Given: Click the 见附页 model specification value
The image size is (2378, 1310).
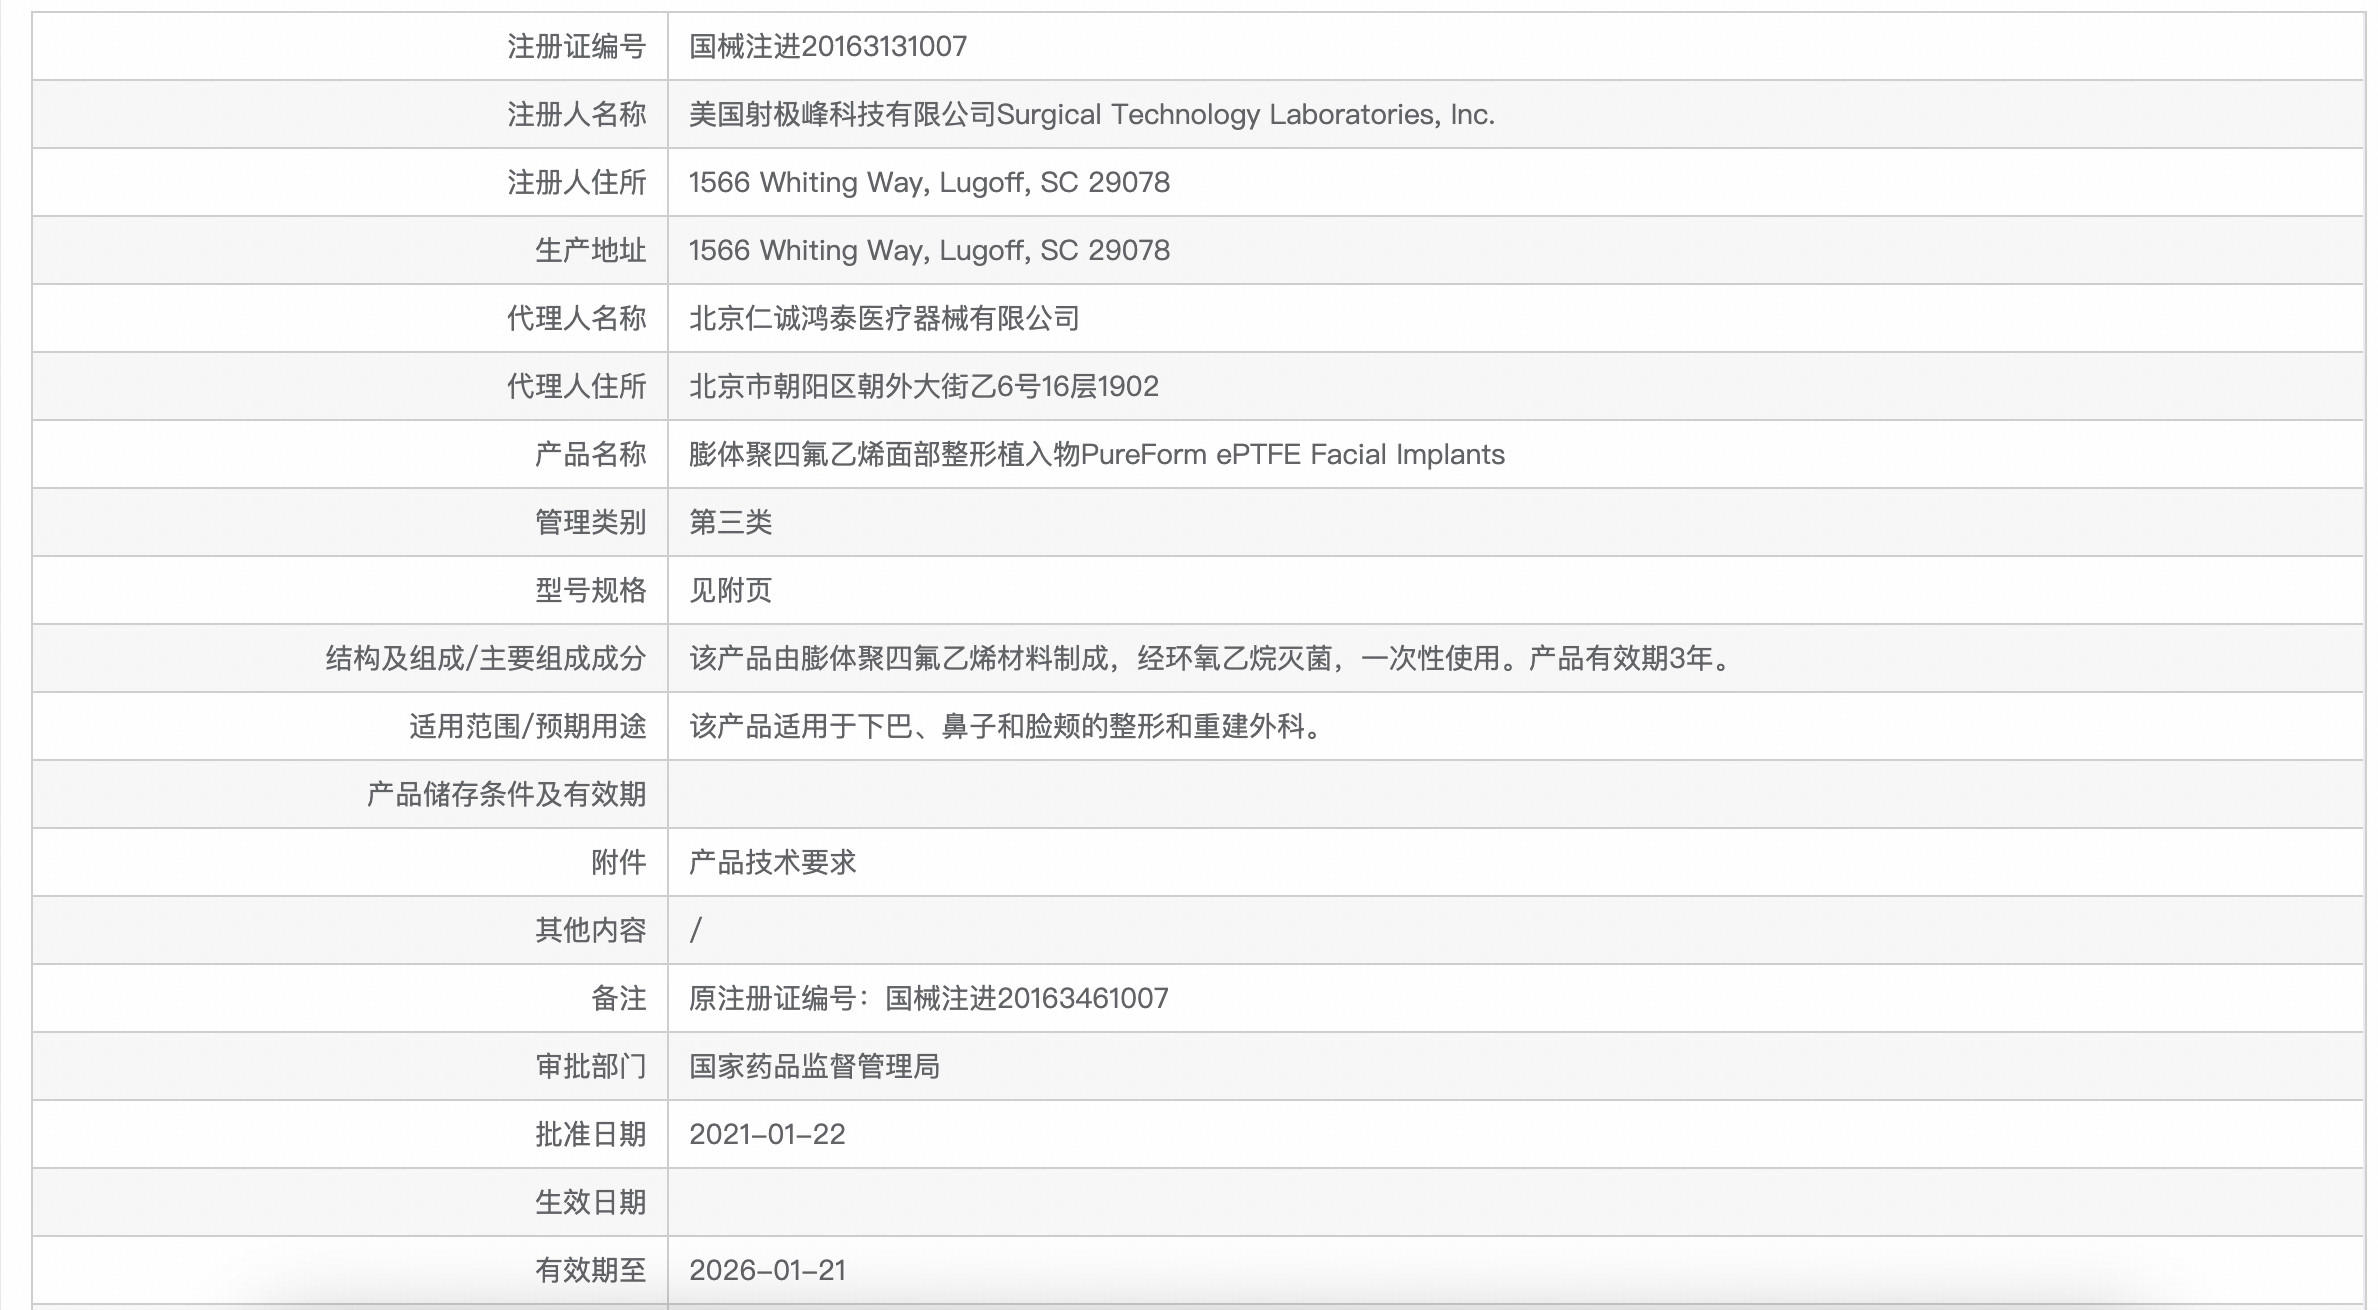Looking at the screenshot, I should [x=730, y=590].
